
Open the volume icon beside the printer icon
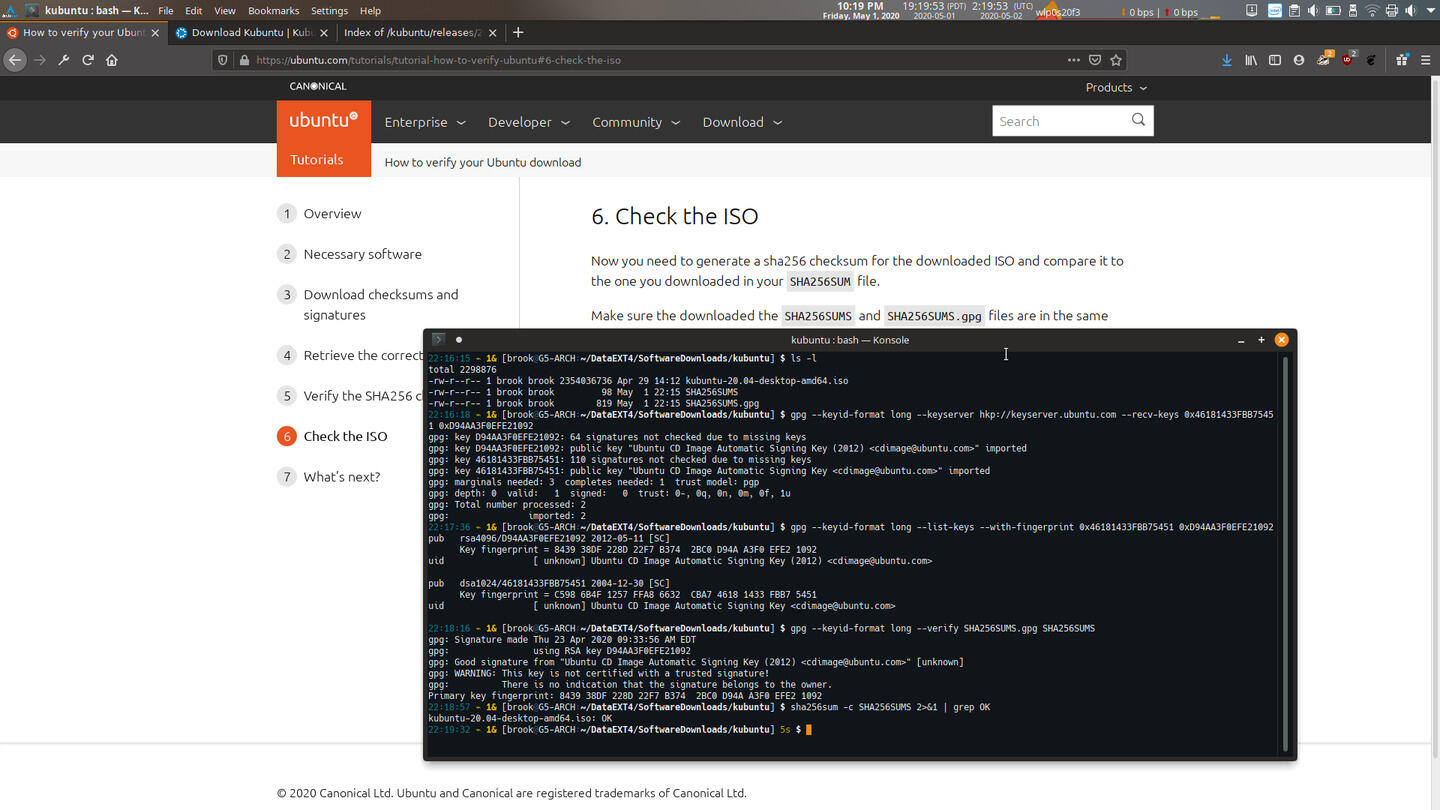pos(1411,11)
